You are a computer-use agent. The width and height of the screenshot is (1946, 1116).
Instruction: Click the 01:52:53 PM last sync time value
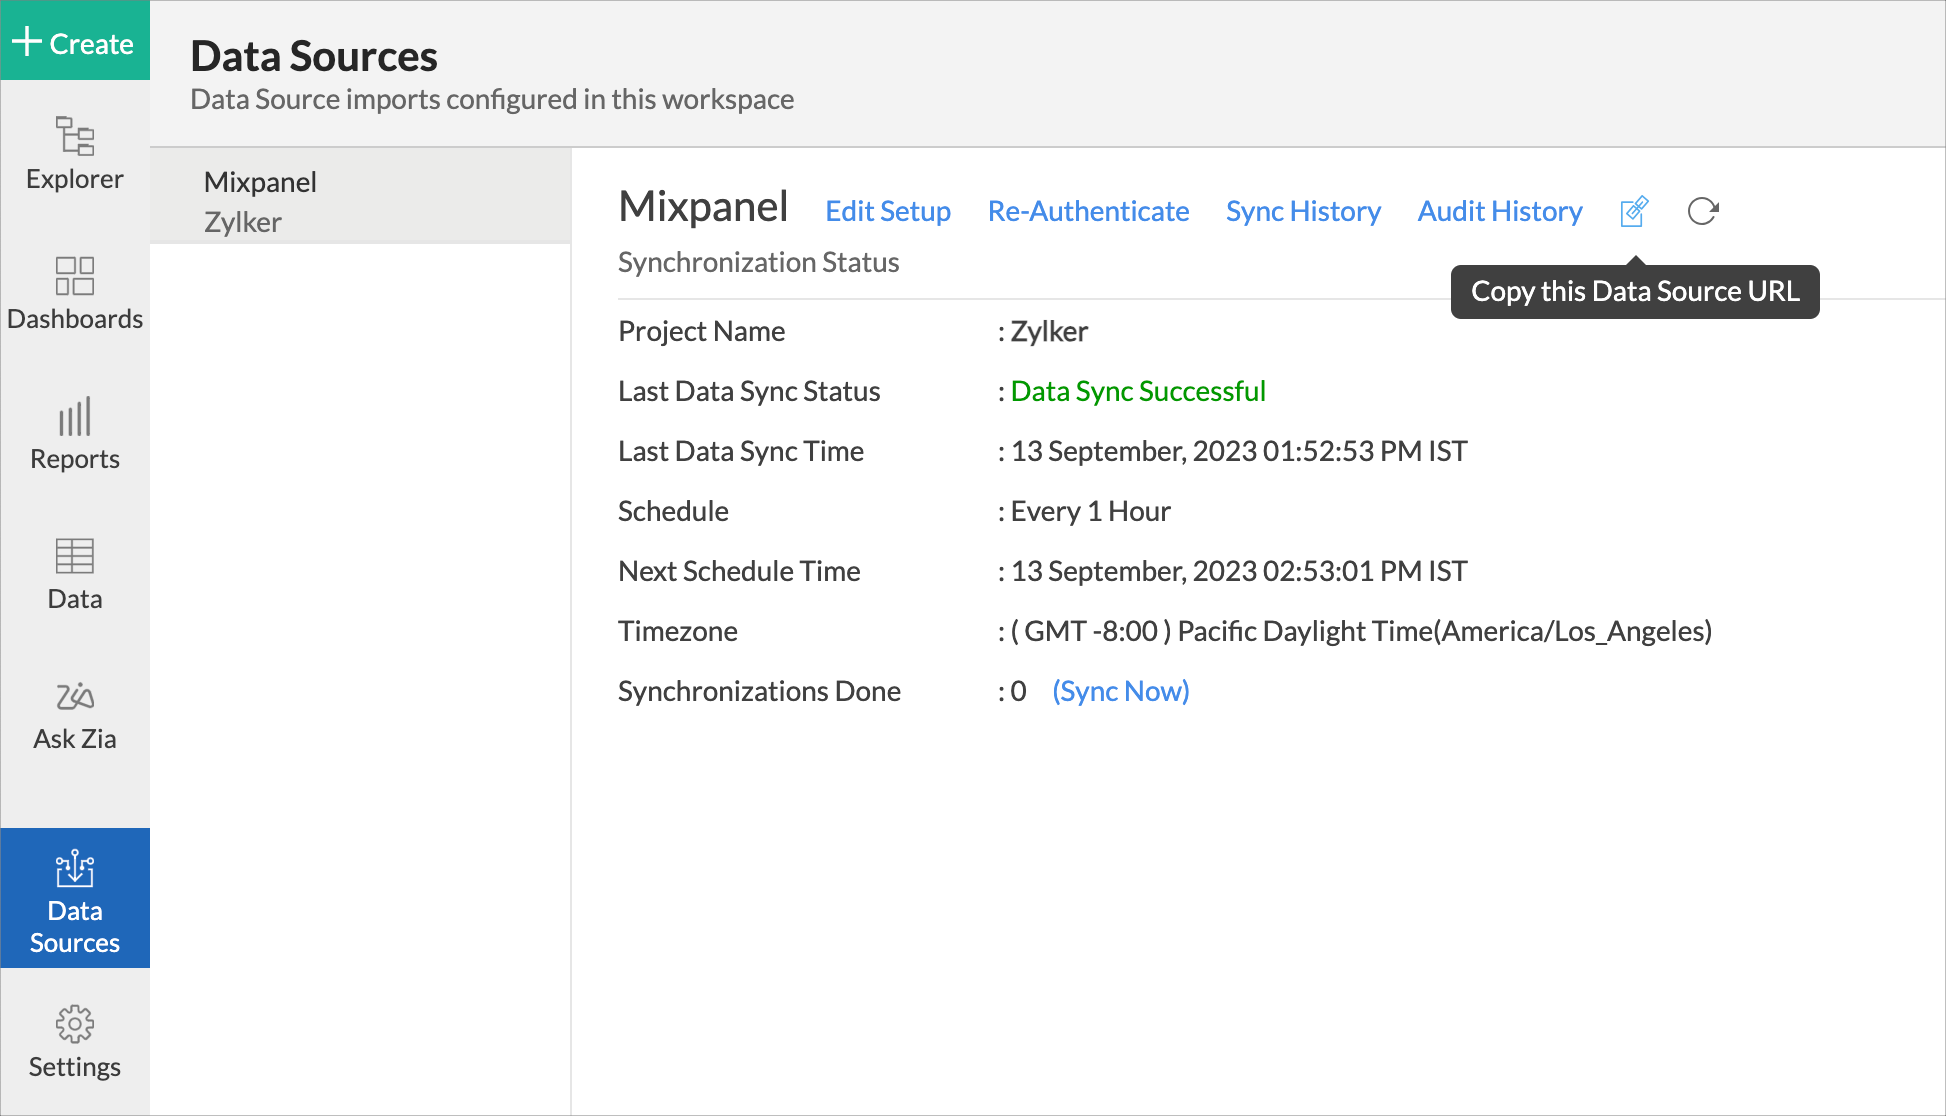[x=1239, y=451]
